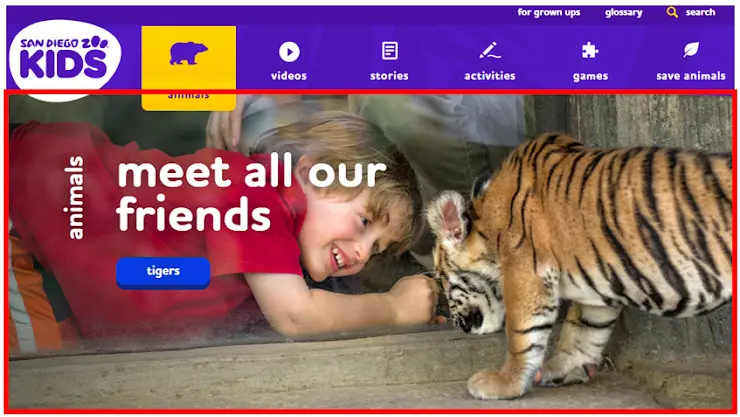The image size is (740, 417).
Task: Open the 'glossary' link
Action: coord(624,13)
